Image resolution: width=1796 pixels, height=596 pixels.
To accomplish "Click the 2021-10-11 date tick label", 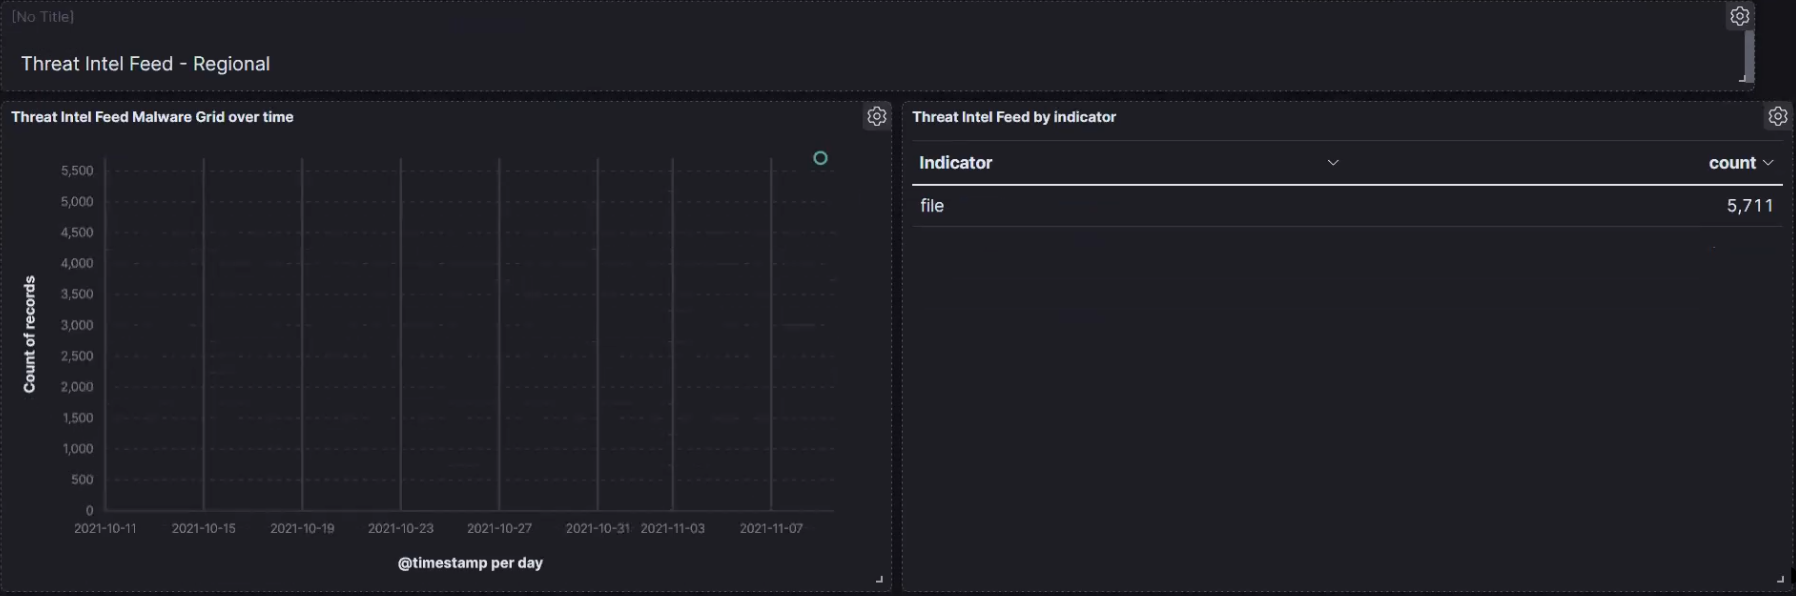I will (x=105, y=528).
